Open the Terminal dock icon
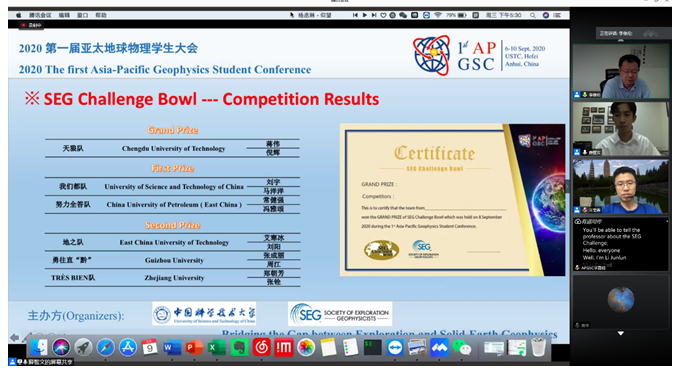 (x=372, y=347)
